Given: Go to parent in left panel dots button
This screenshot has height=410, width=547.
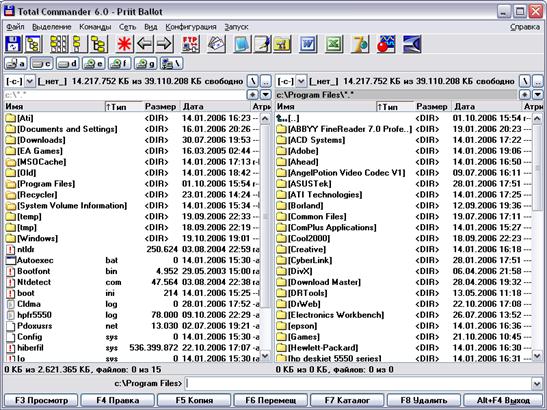Looking at the screenshot, I should tap(266, 82).
